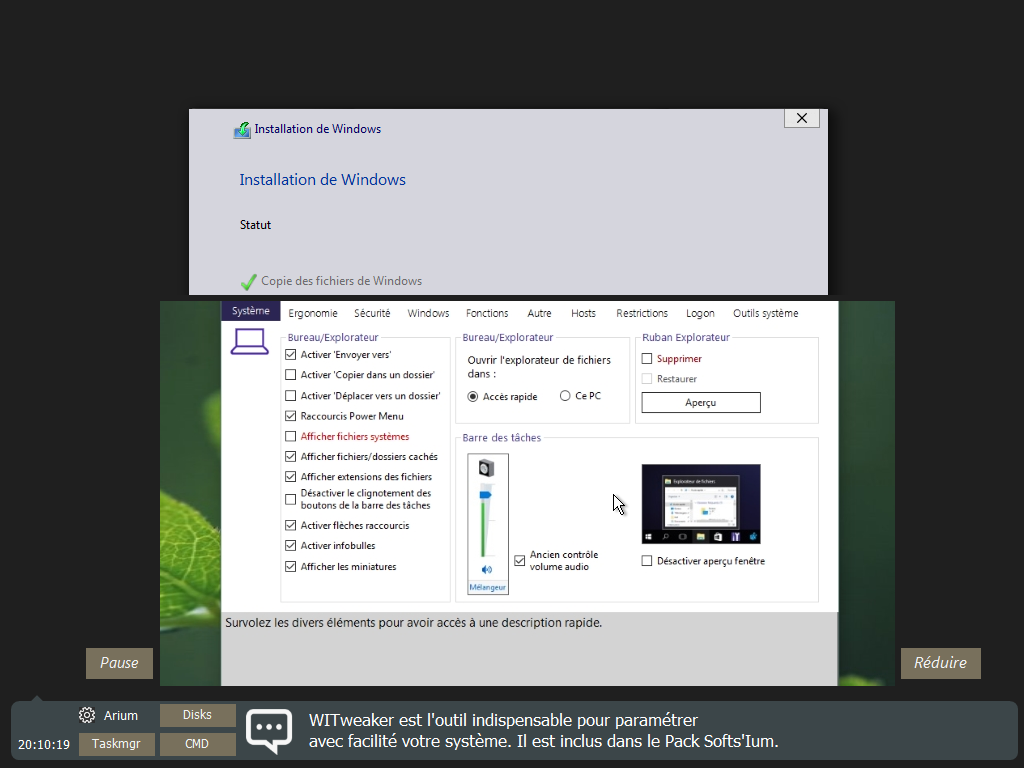Click the speech bubble message icon
The height and width of the screenshot is (768, 1024).
(269, 731)
